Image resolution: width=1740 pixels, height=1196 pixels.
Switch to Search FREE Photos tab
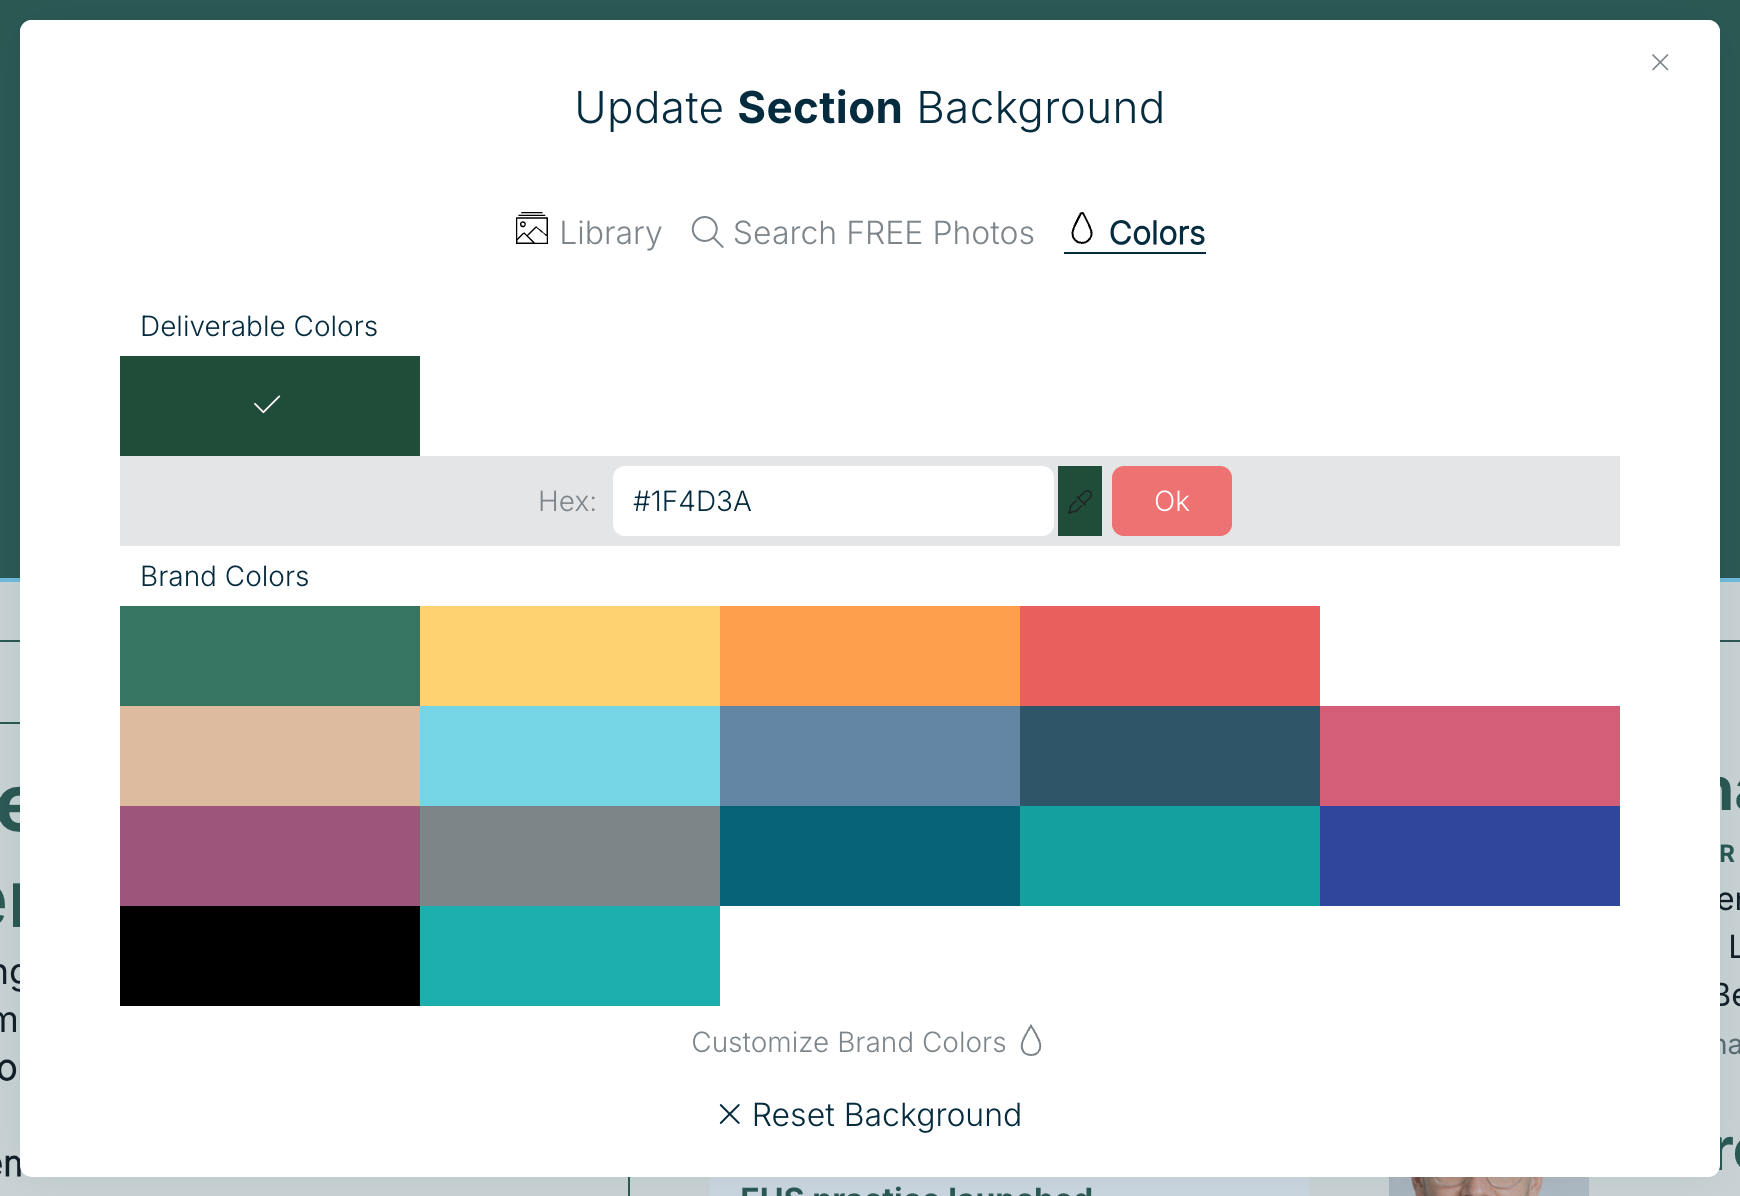click(x=862, y=232)
